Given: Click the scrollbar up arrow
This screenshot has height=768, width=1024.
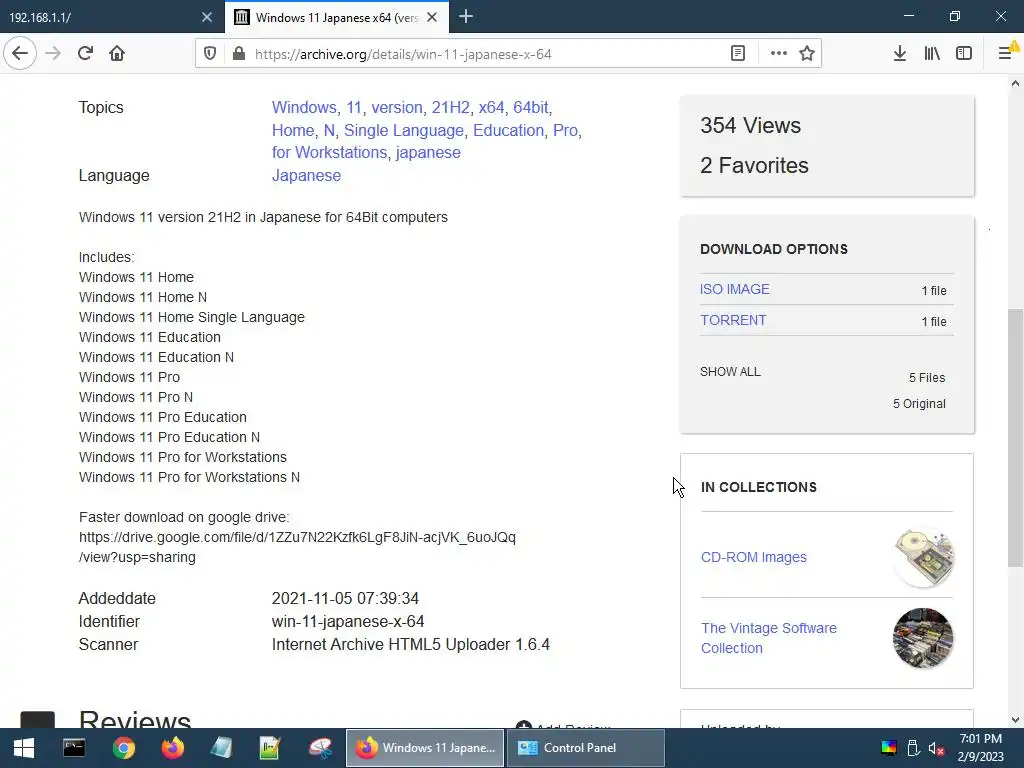Looking at the screenshot, I should (1015, 83).
